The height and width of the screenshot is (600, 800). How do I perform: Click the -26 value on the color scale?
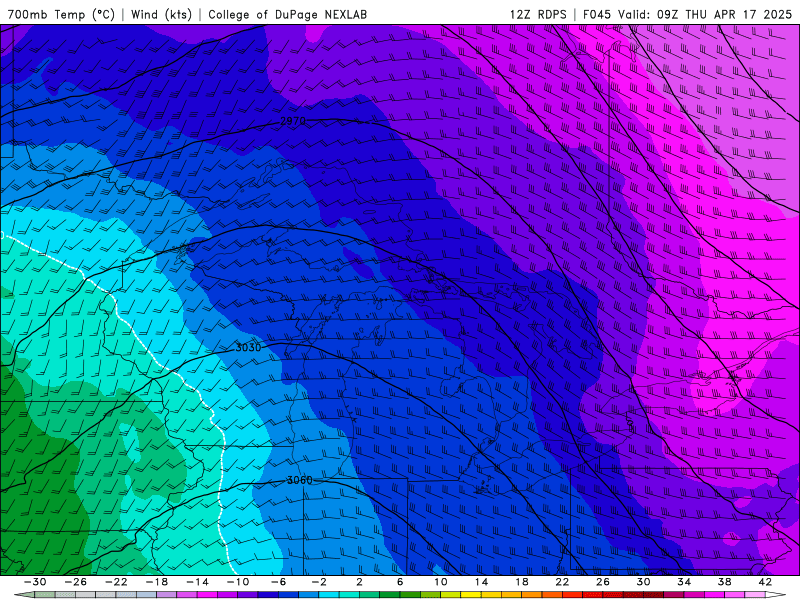(76, 582)
